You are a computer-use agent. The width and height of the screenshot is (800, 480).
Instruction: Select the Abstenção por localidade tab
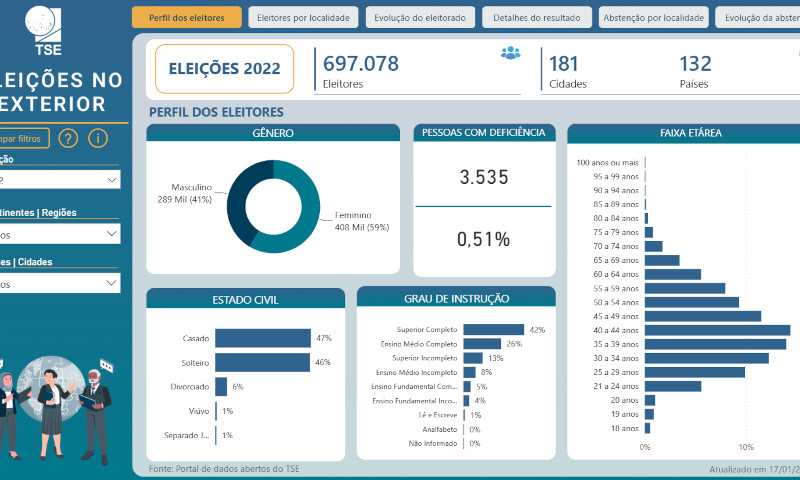click(x=654, y=17)
